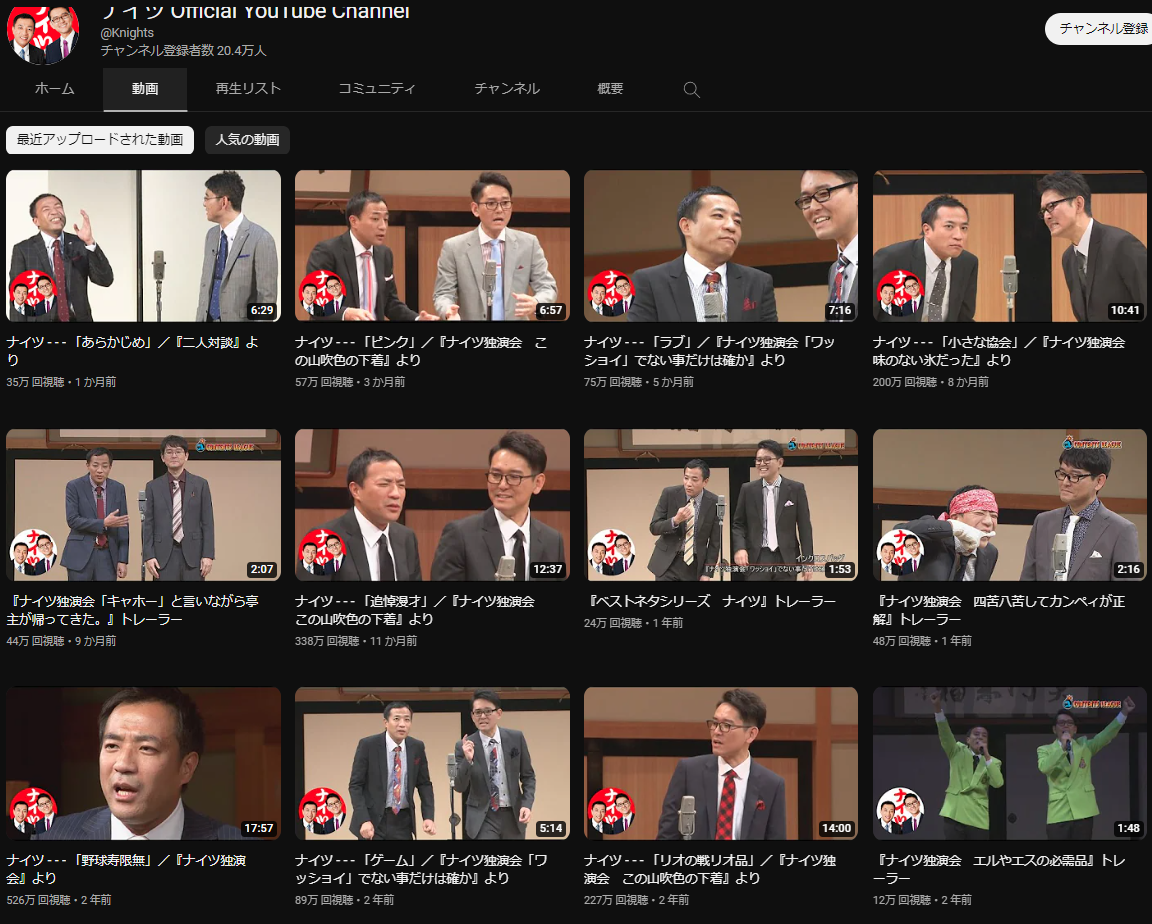Click the title 「キャホー」と言いながら亭主が帰ってきた トレーラー
1152x924 pixels.
tap(133, 610)
